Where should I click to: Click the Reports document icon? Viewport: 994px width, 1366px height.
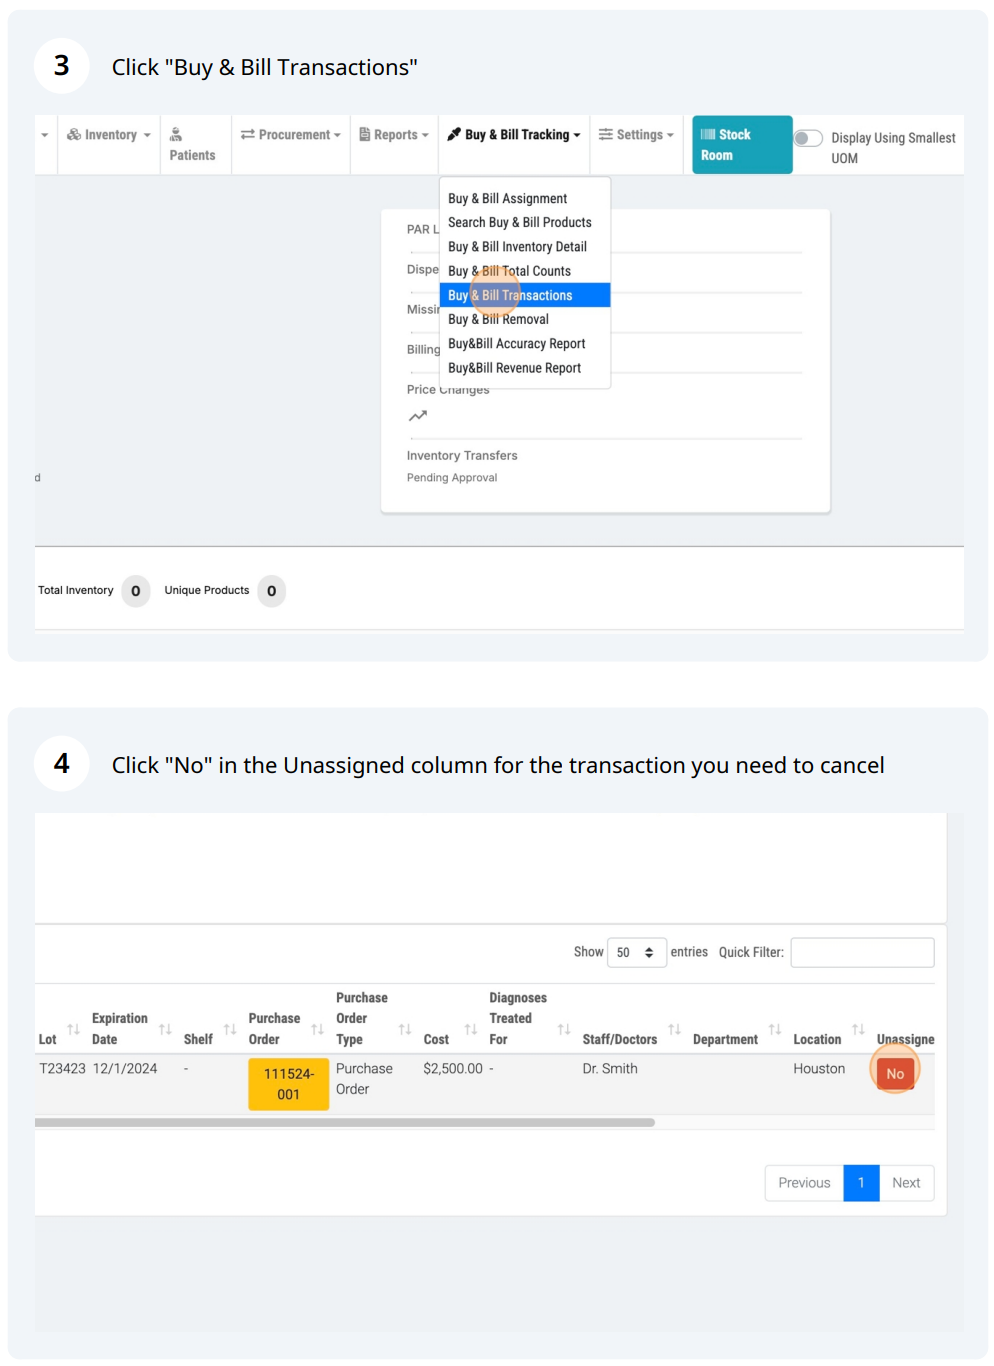[x=365, y=135]
